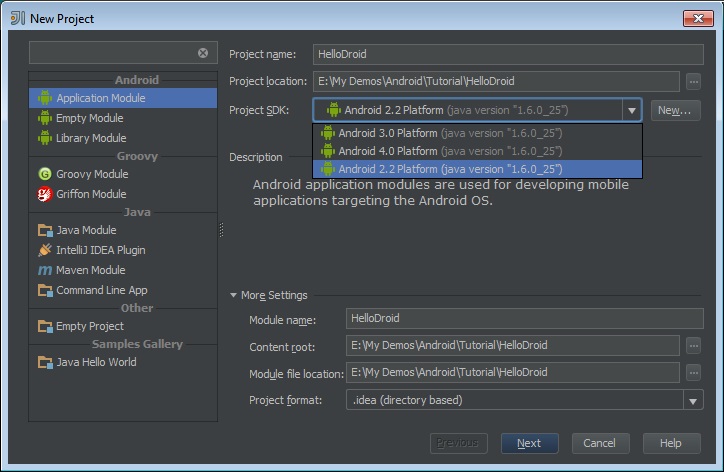Open the Project SDK dropdown arrow

coord(631,110)
